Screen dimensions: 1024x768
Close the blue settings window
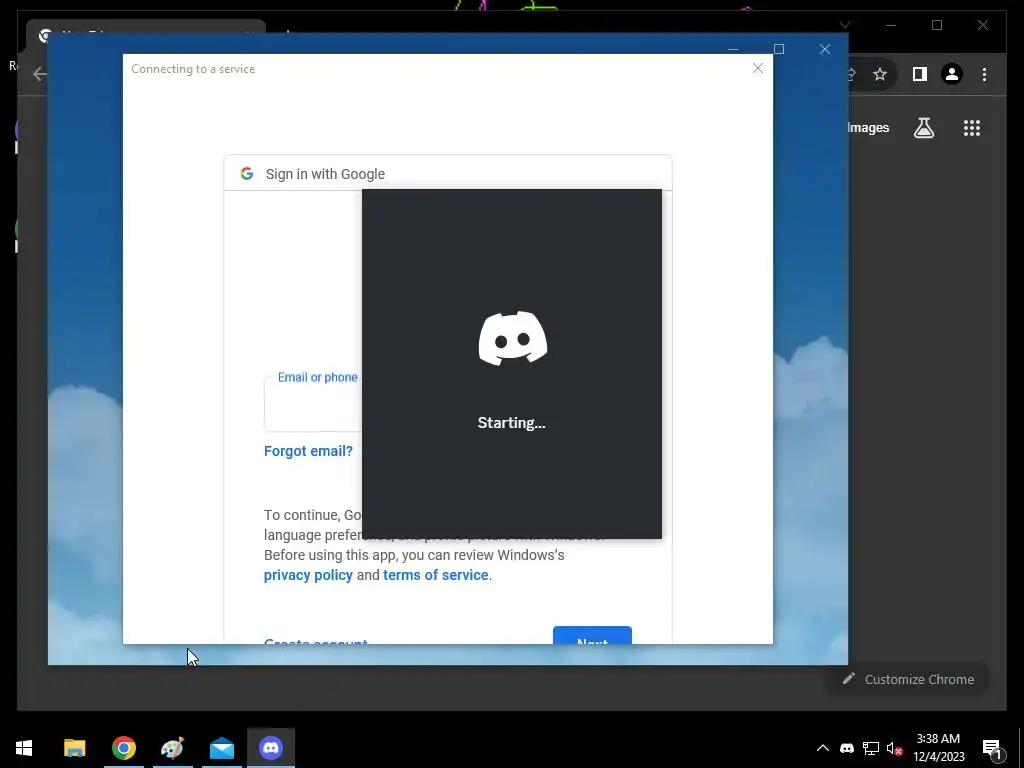(x=825, y=49)
